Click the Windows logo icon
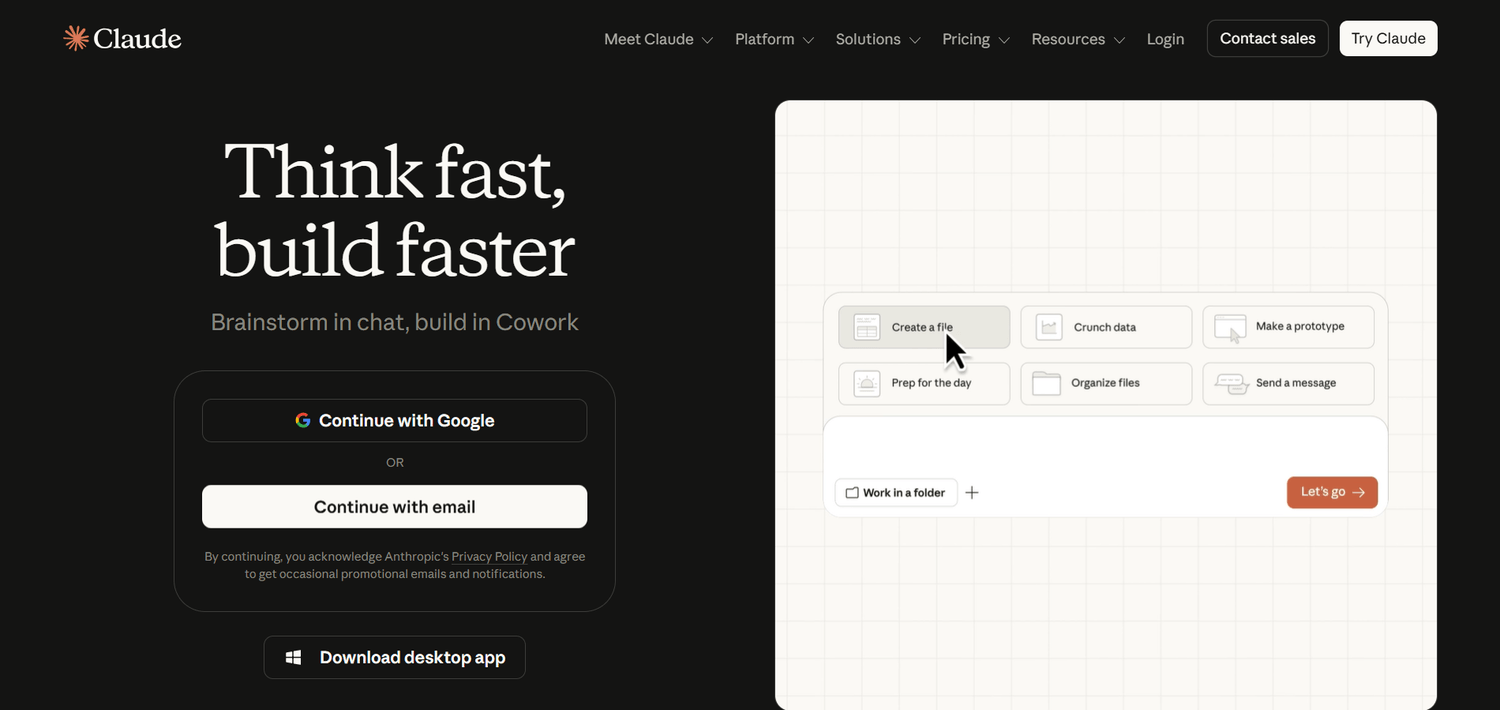Viewport: 1500px width, 710px height. click(x=294, y=658)
